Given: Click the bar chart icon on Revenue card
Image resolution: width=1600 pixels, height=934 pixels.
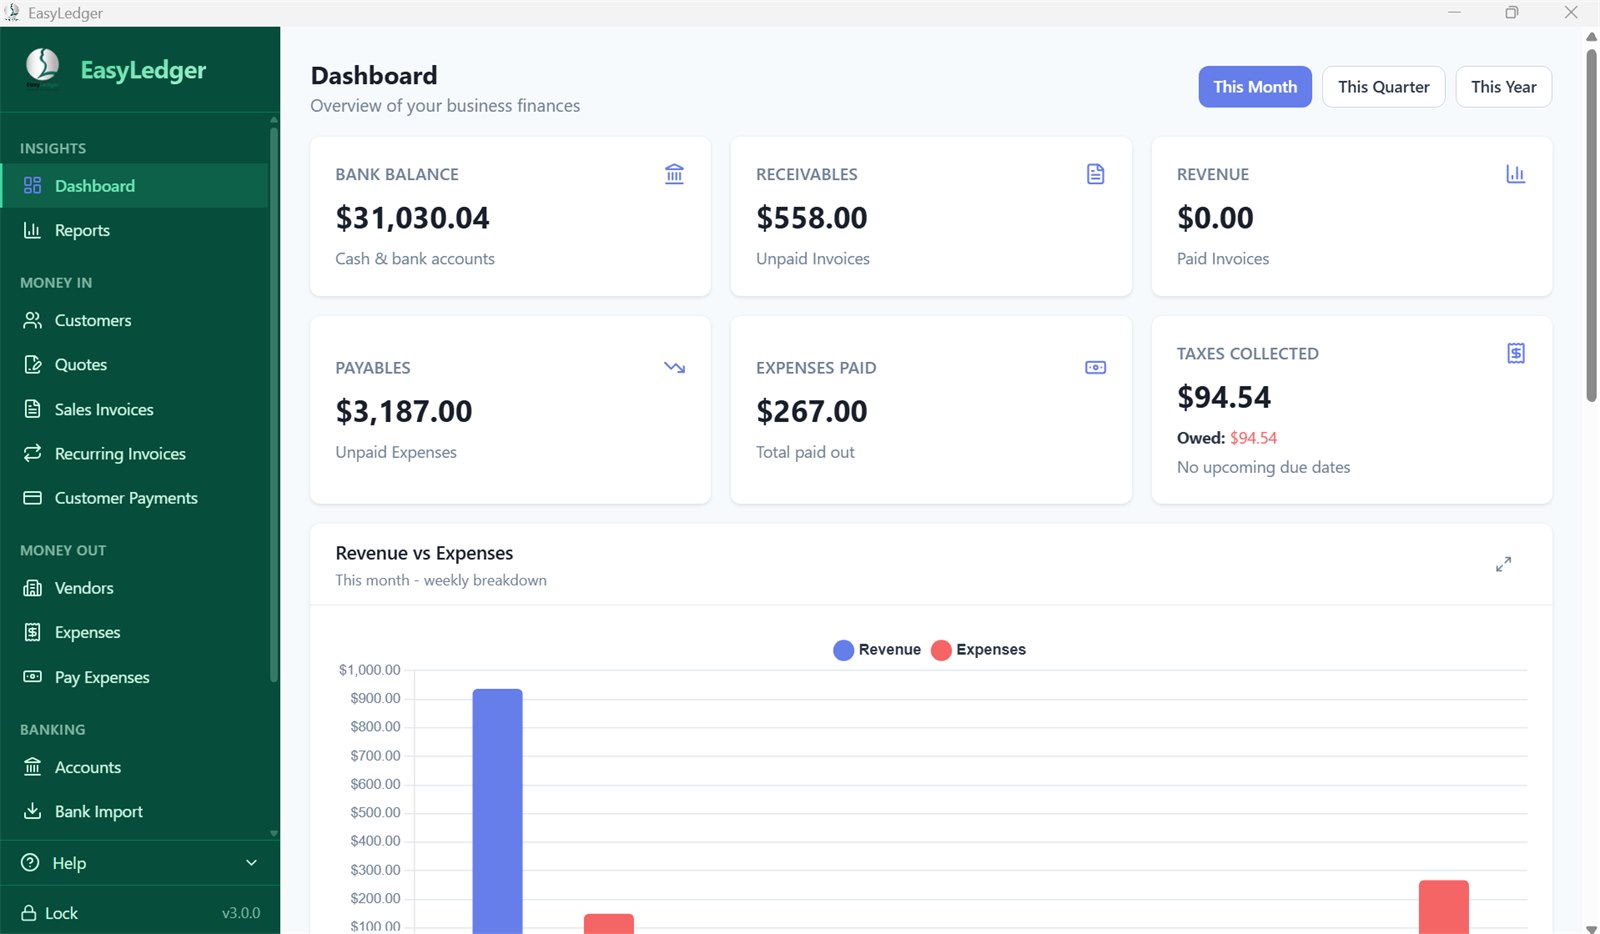Looking at the screenshot, I should click(1516, 174).
